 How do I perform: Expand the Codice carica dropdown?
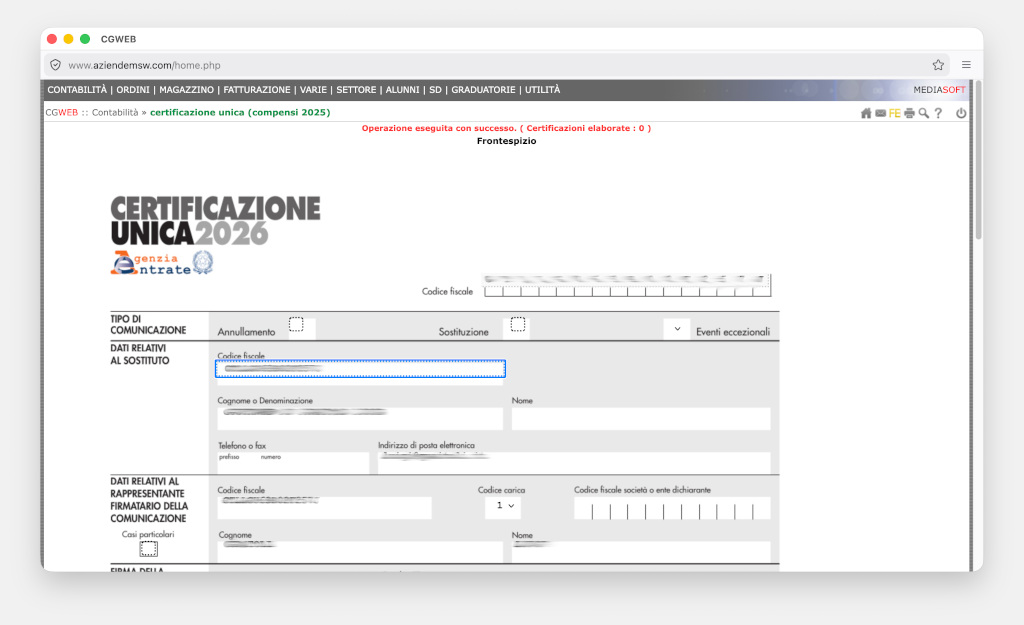503,507
